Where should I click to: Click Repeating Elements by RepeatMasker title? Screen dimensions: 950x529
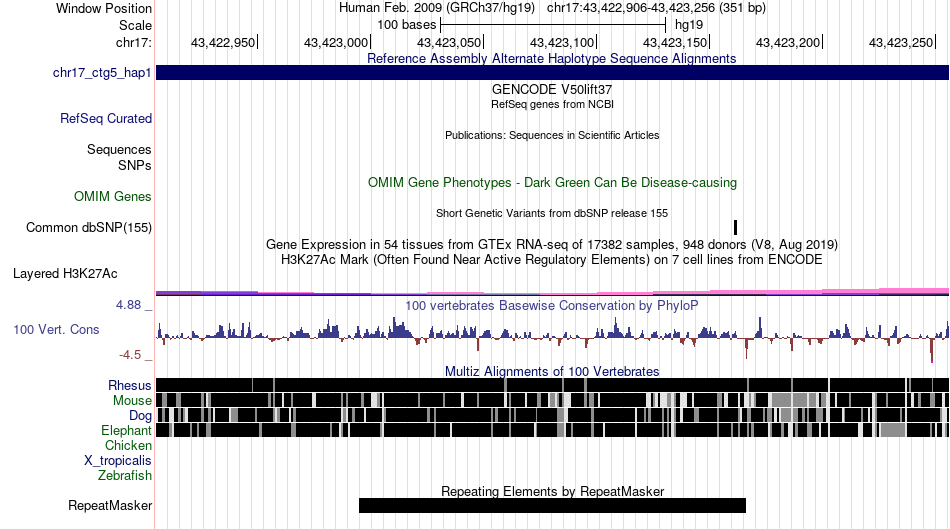point(553,491)
